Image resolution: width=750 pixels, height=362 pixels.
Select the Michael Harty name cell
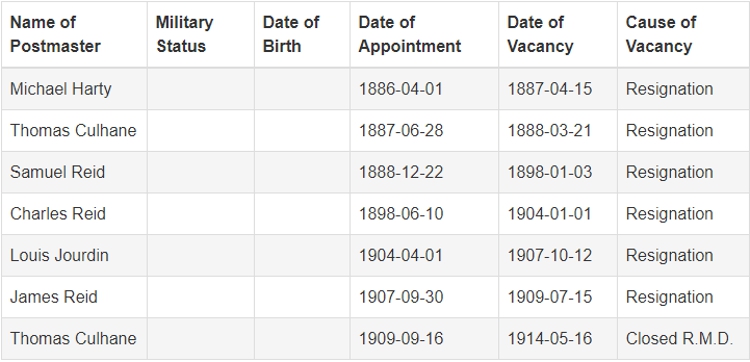tap(74, 89)
